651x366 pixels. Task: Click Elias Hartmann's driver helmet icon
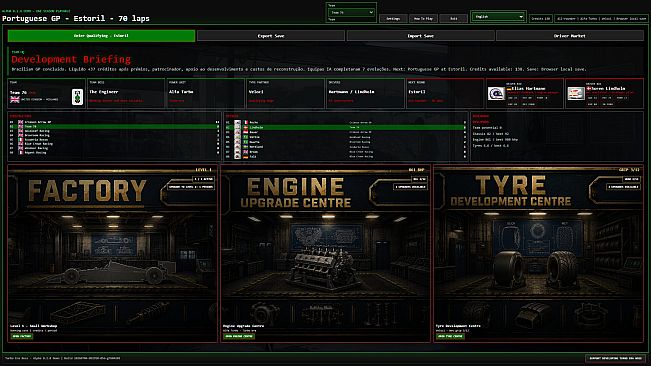(496, 93)
